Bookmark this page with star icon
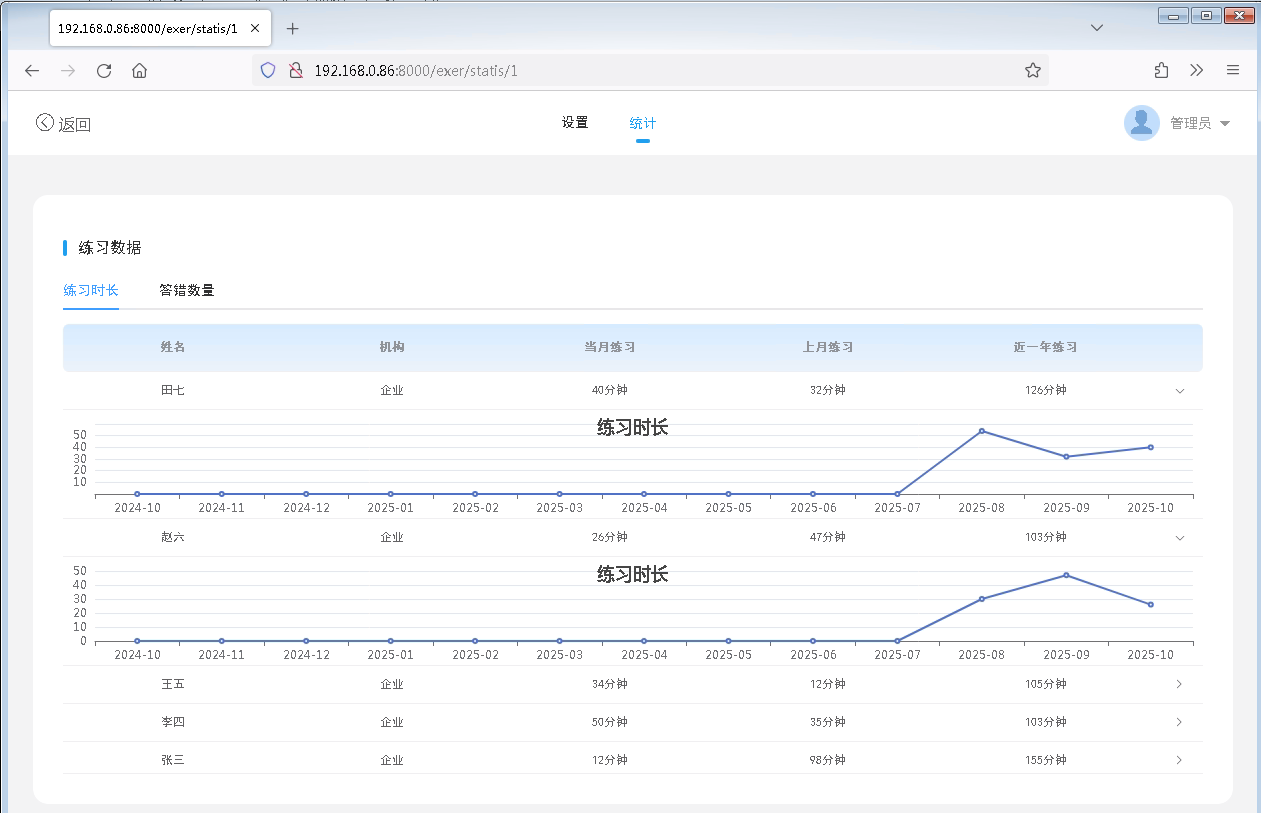Screen dimensions: 1261x813 (1033, 70)
